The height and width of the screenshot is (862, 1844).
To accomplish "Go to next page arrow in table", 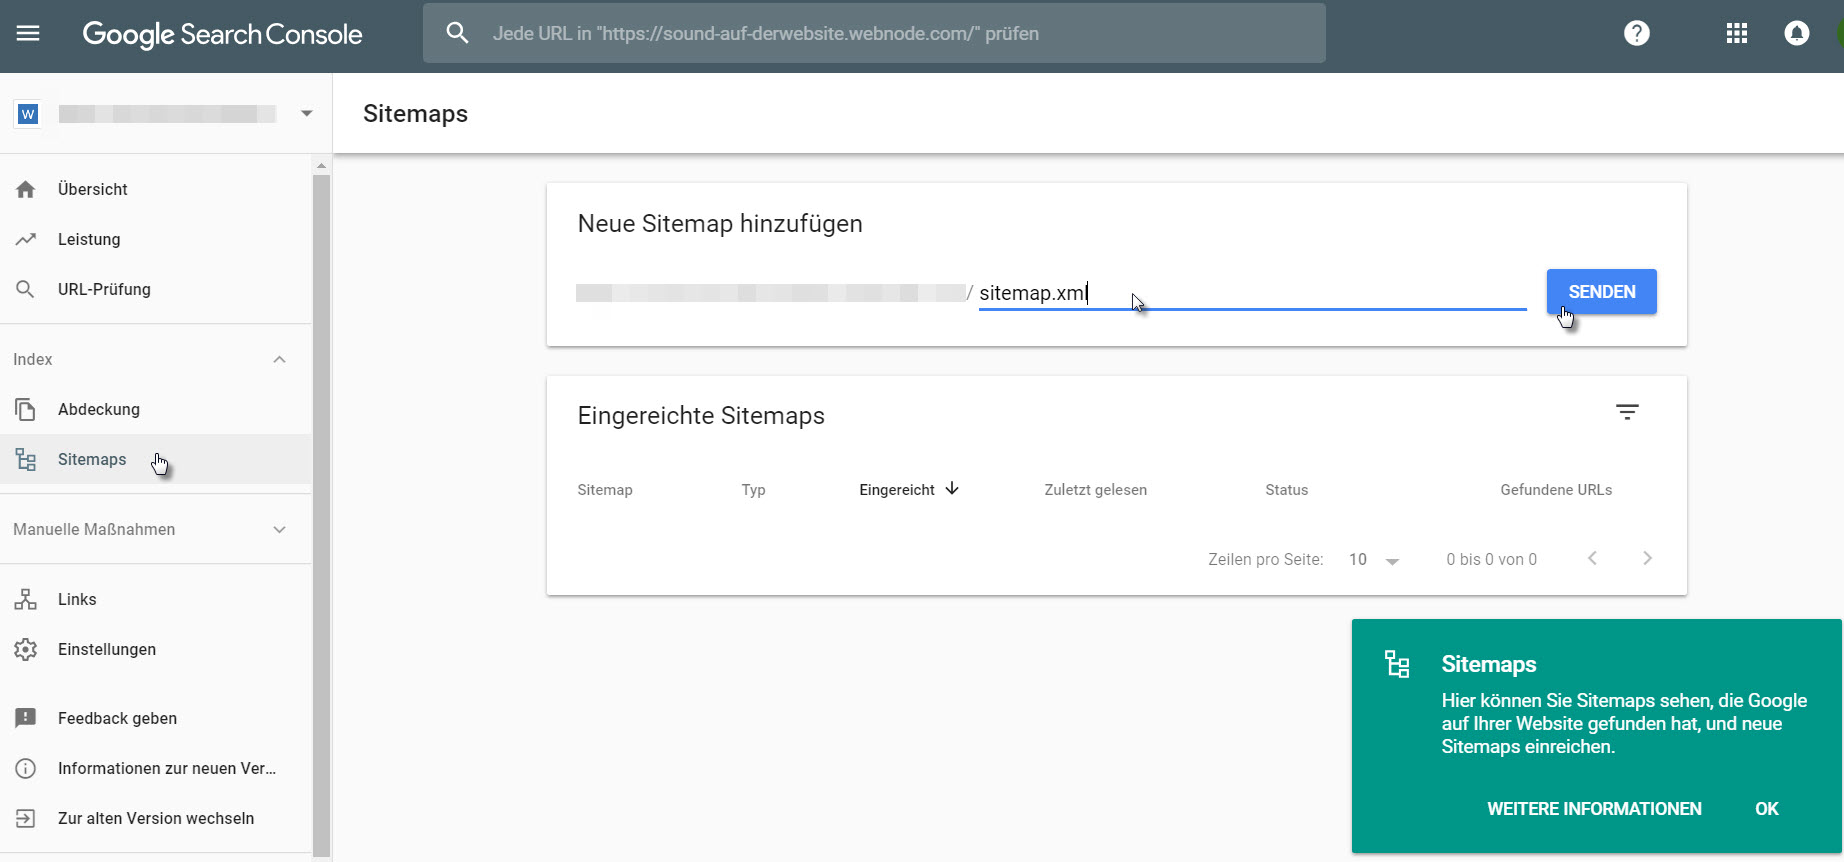I will 1647,558.
